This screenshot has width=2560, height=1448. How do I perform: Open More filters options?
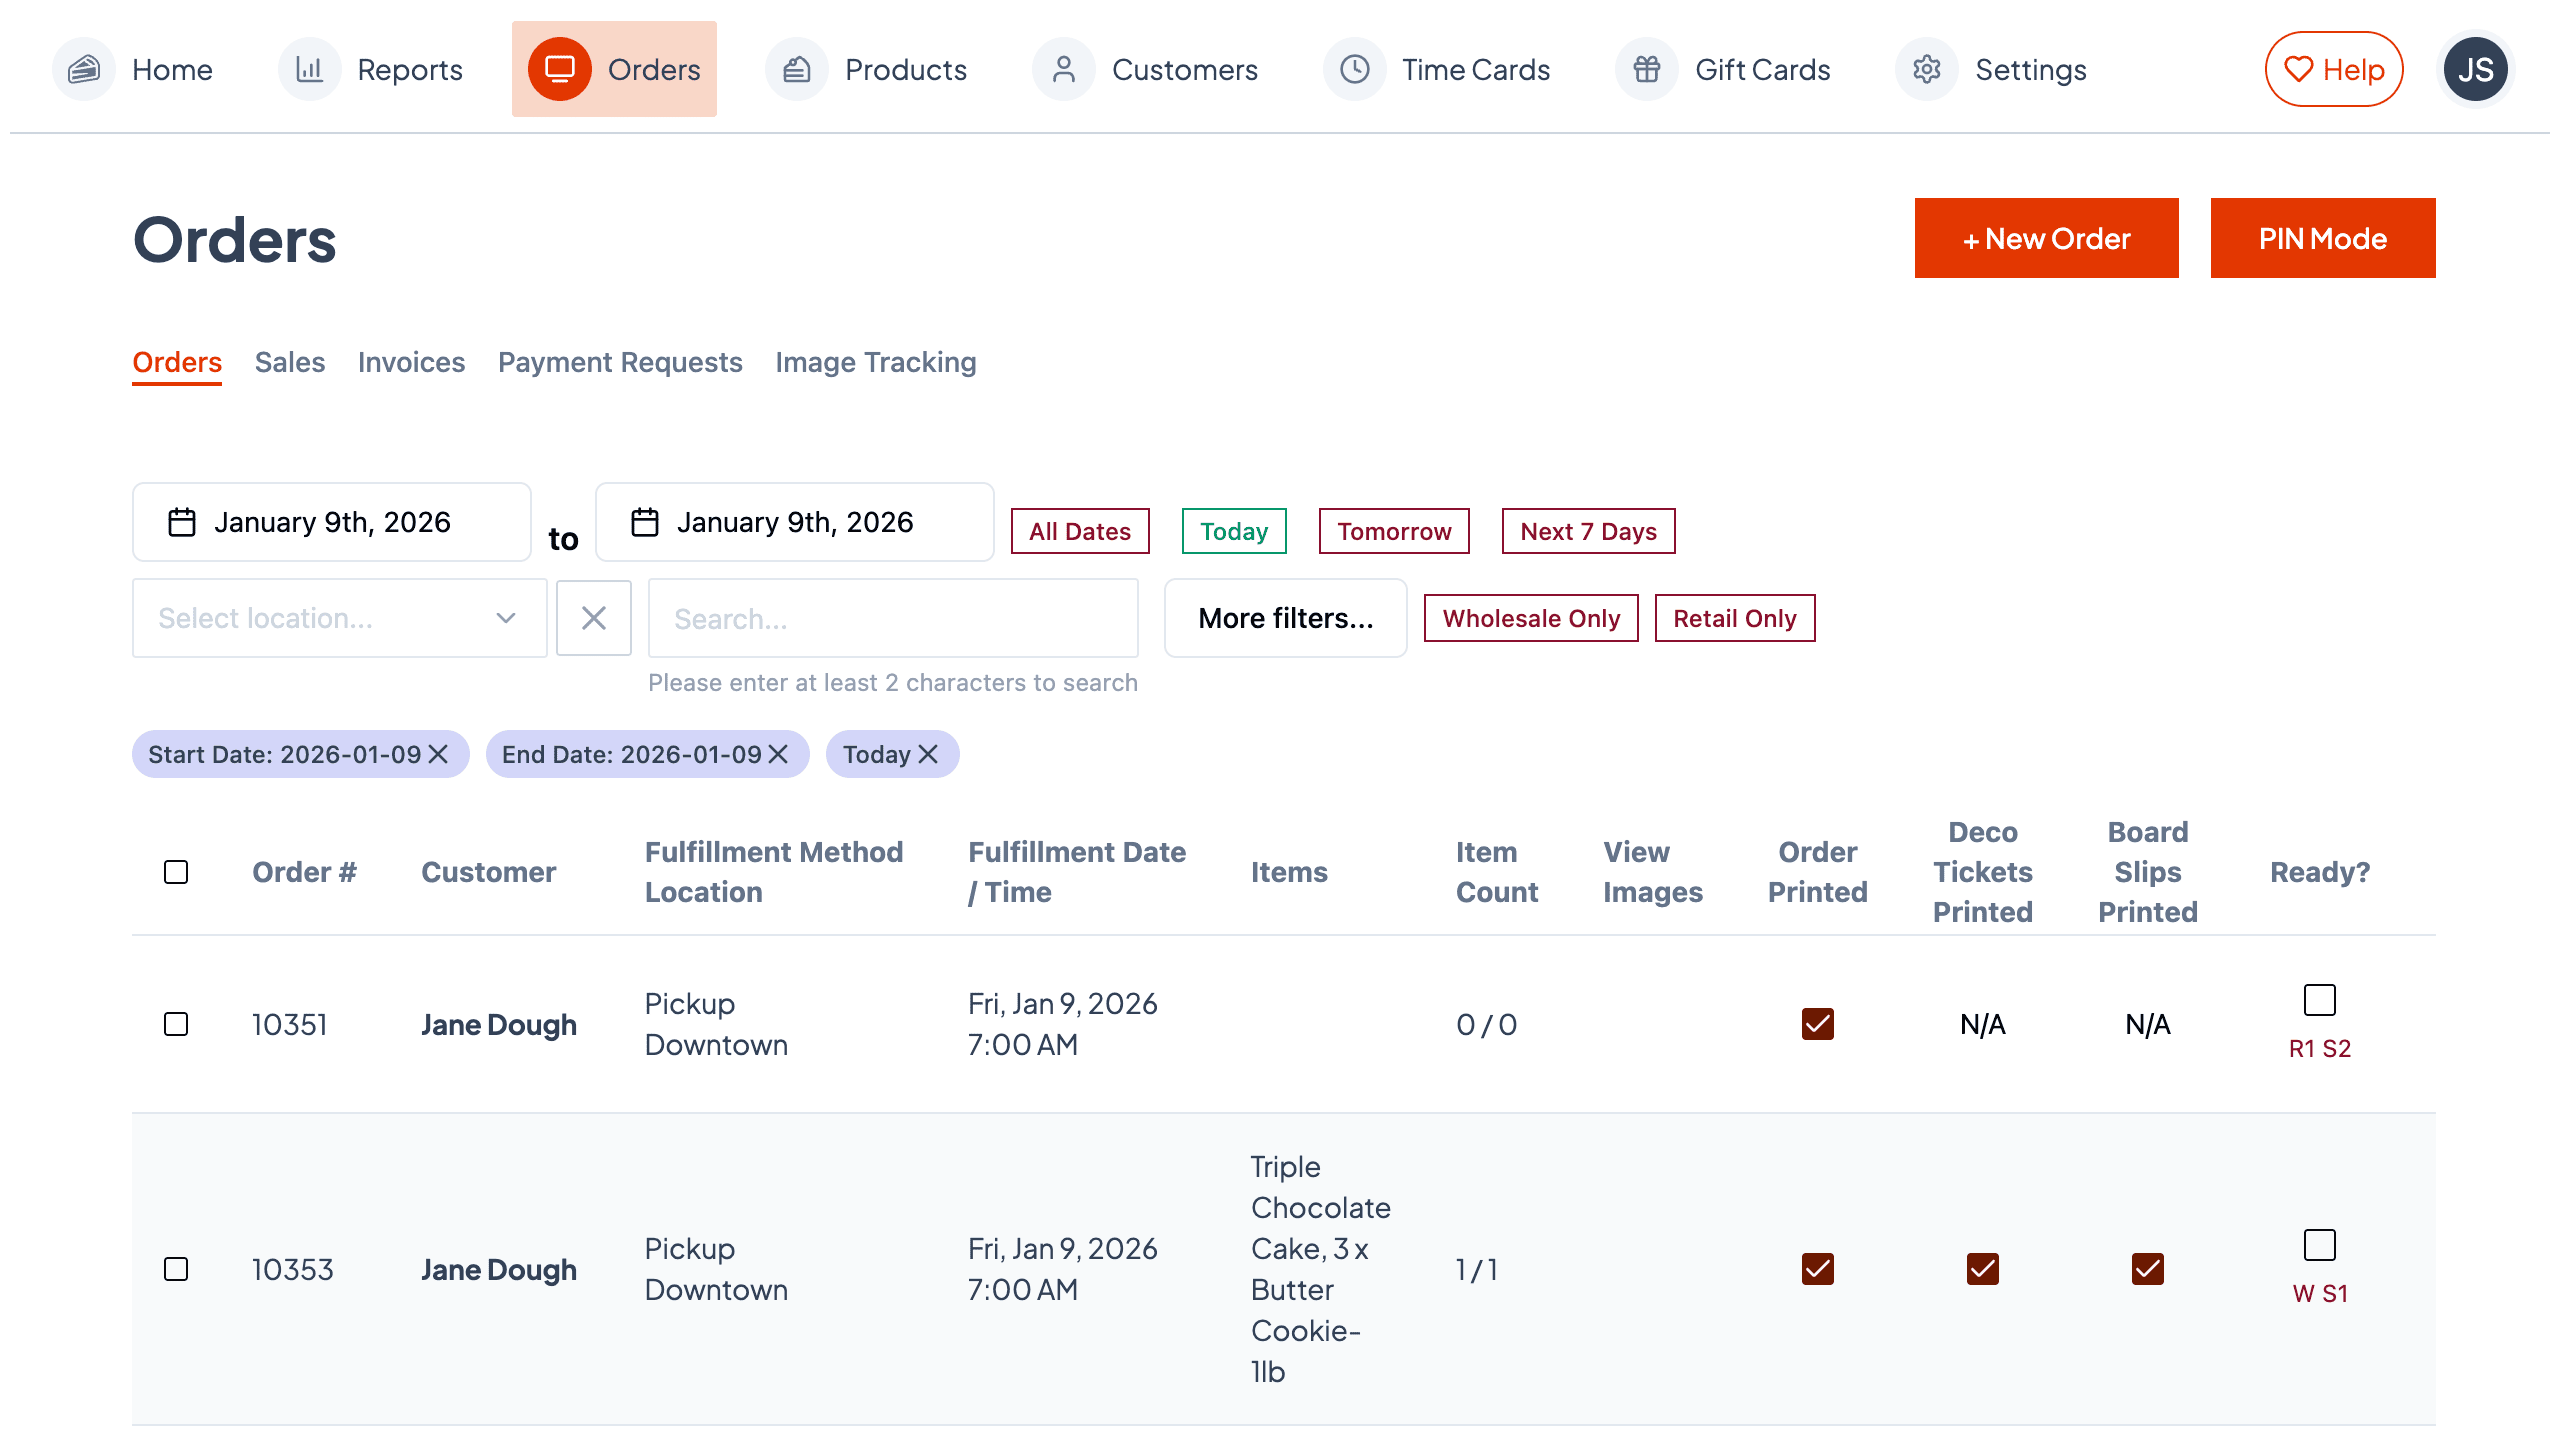tap(1285, 618)
